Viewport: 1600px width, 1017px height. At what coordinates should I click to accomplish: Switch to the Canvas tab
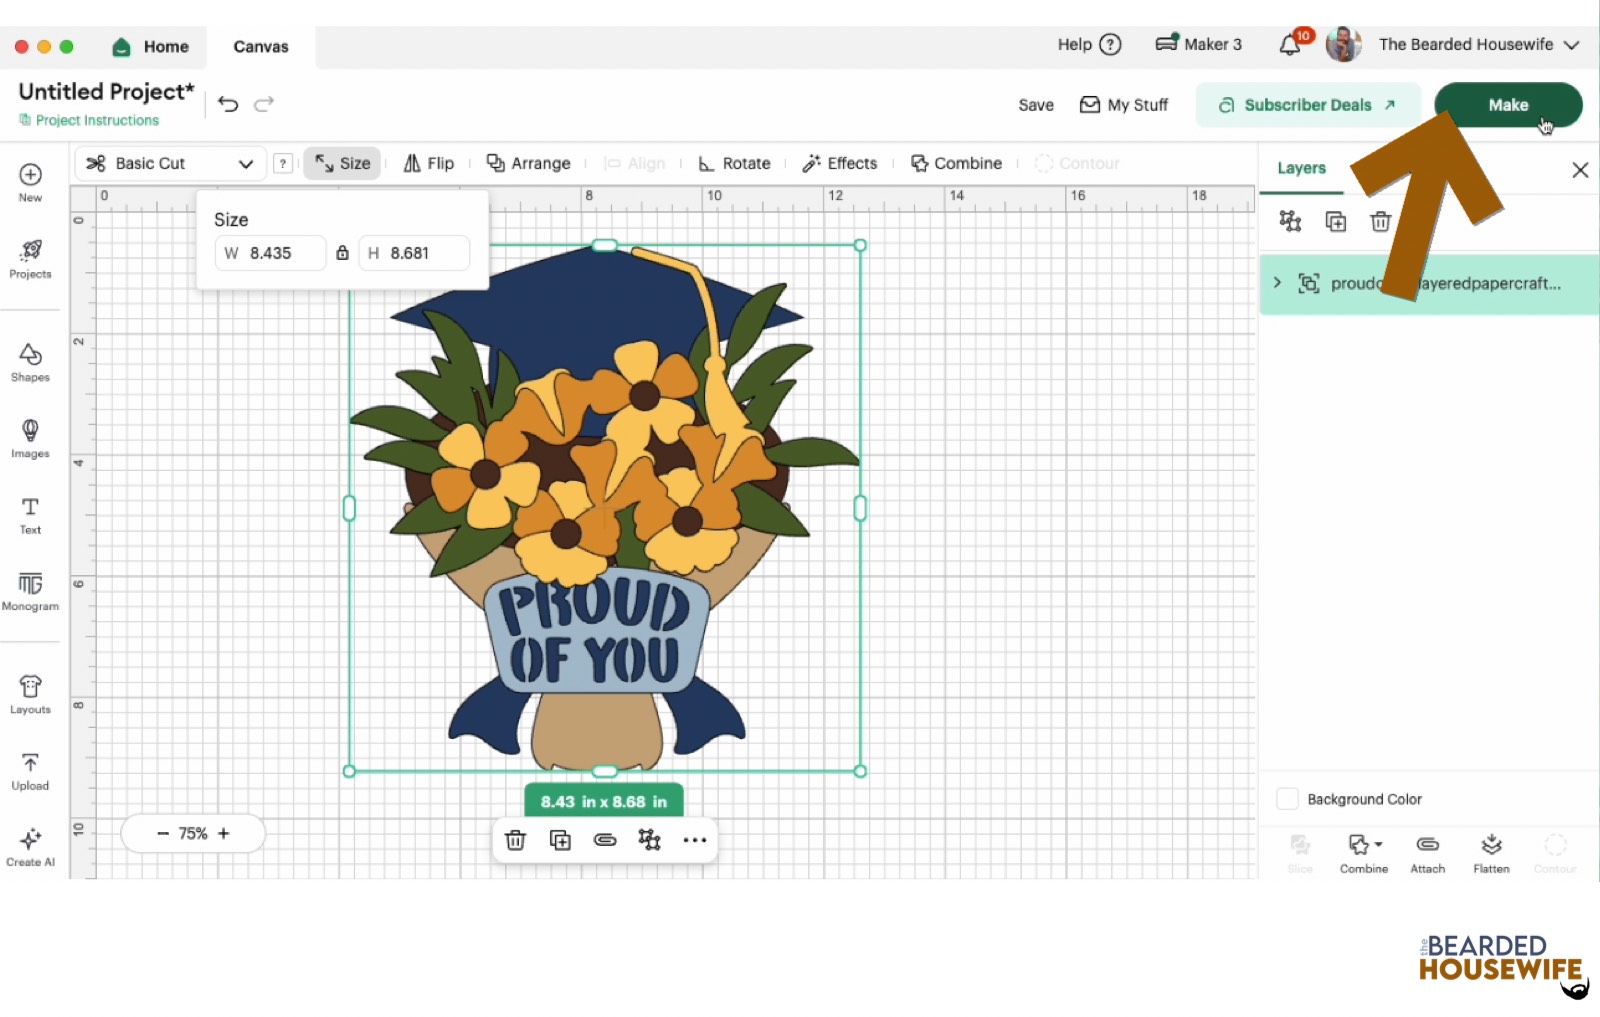261,46
